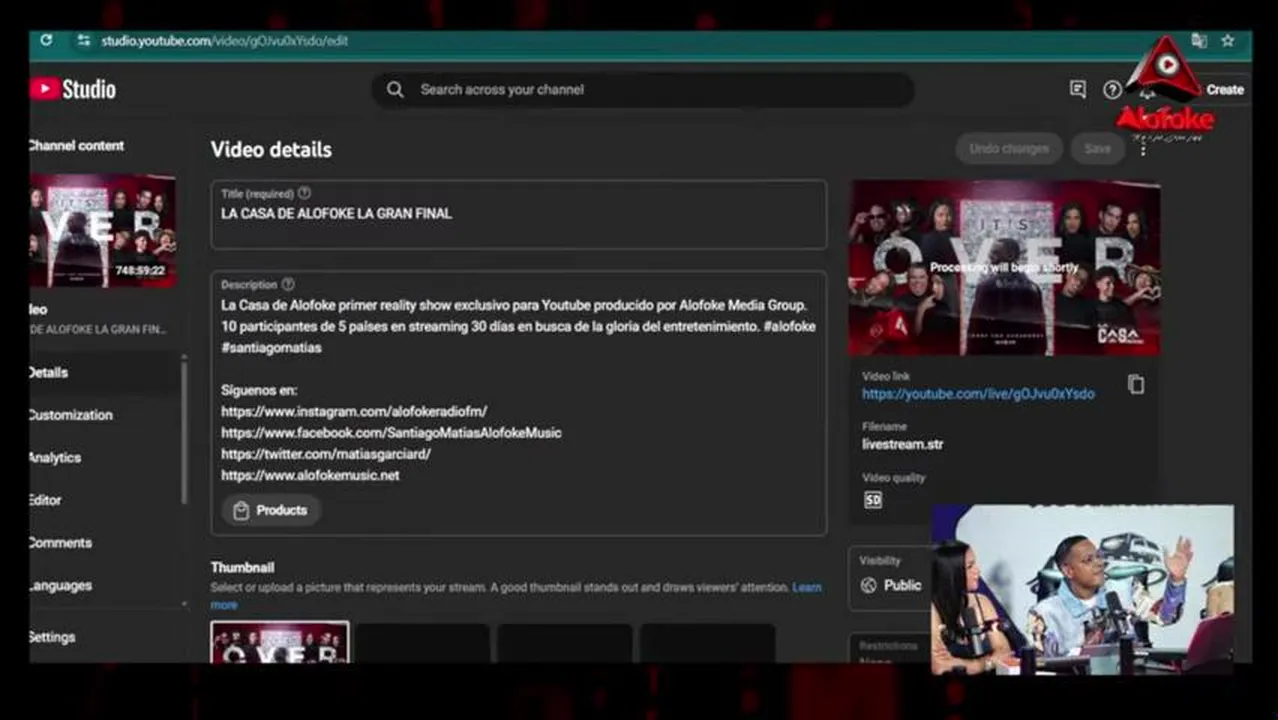Click the Products button under description
The image size is (1278, 720).
[x=270, y=510]
